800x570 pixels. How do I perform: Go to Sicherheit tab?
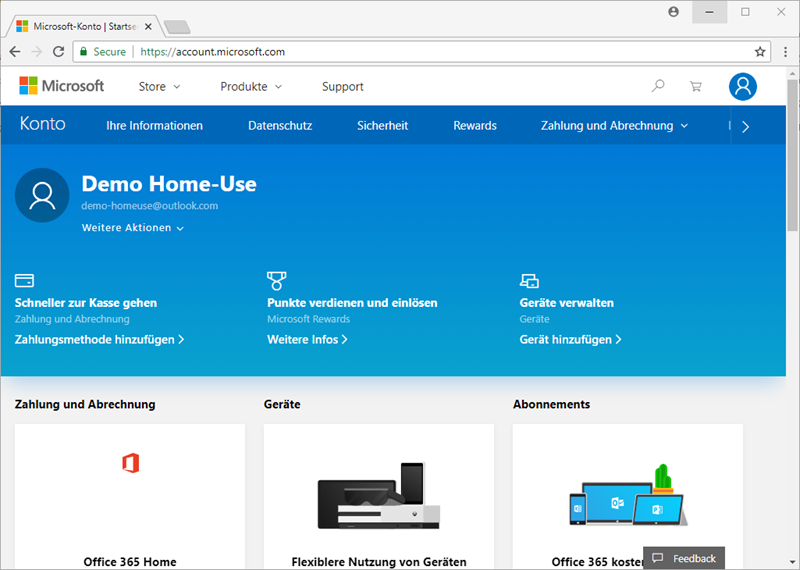tap(383, 126)
